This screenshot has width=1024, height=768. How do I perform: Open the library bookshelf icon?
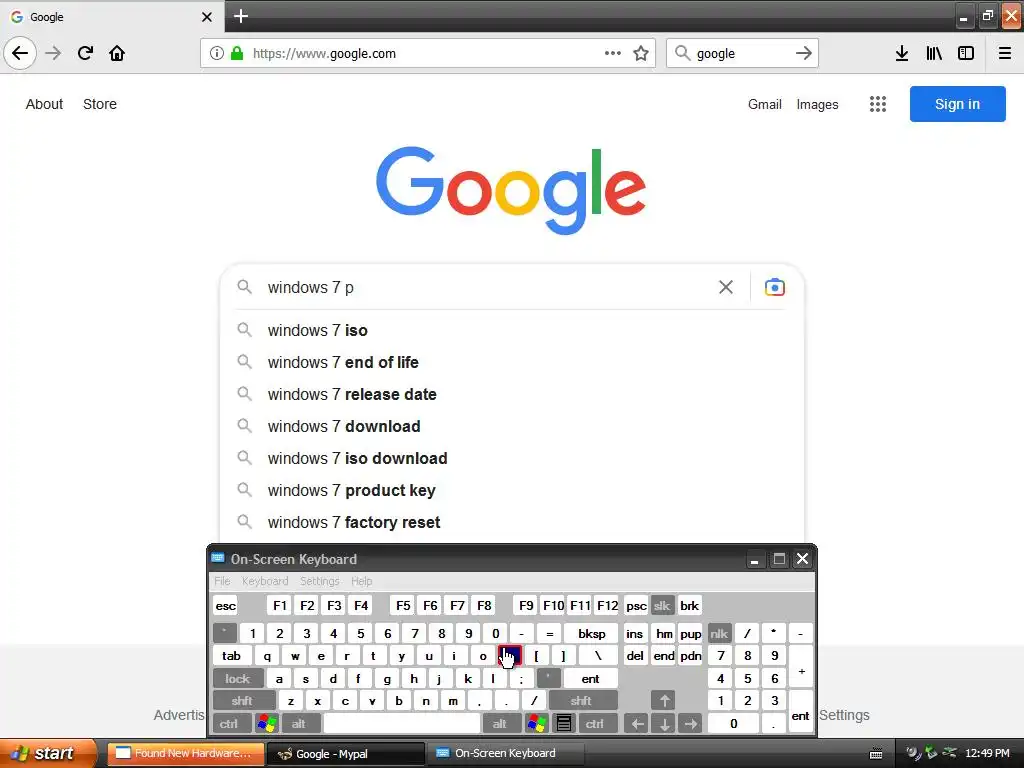(x=934, y=53)
